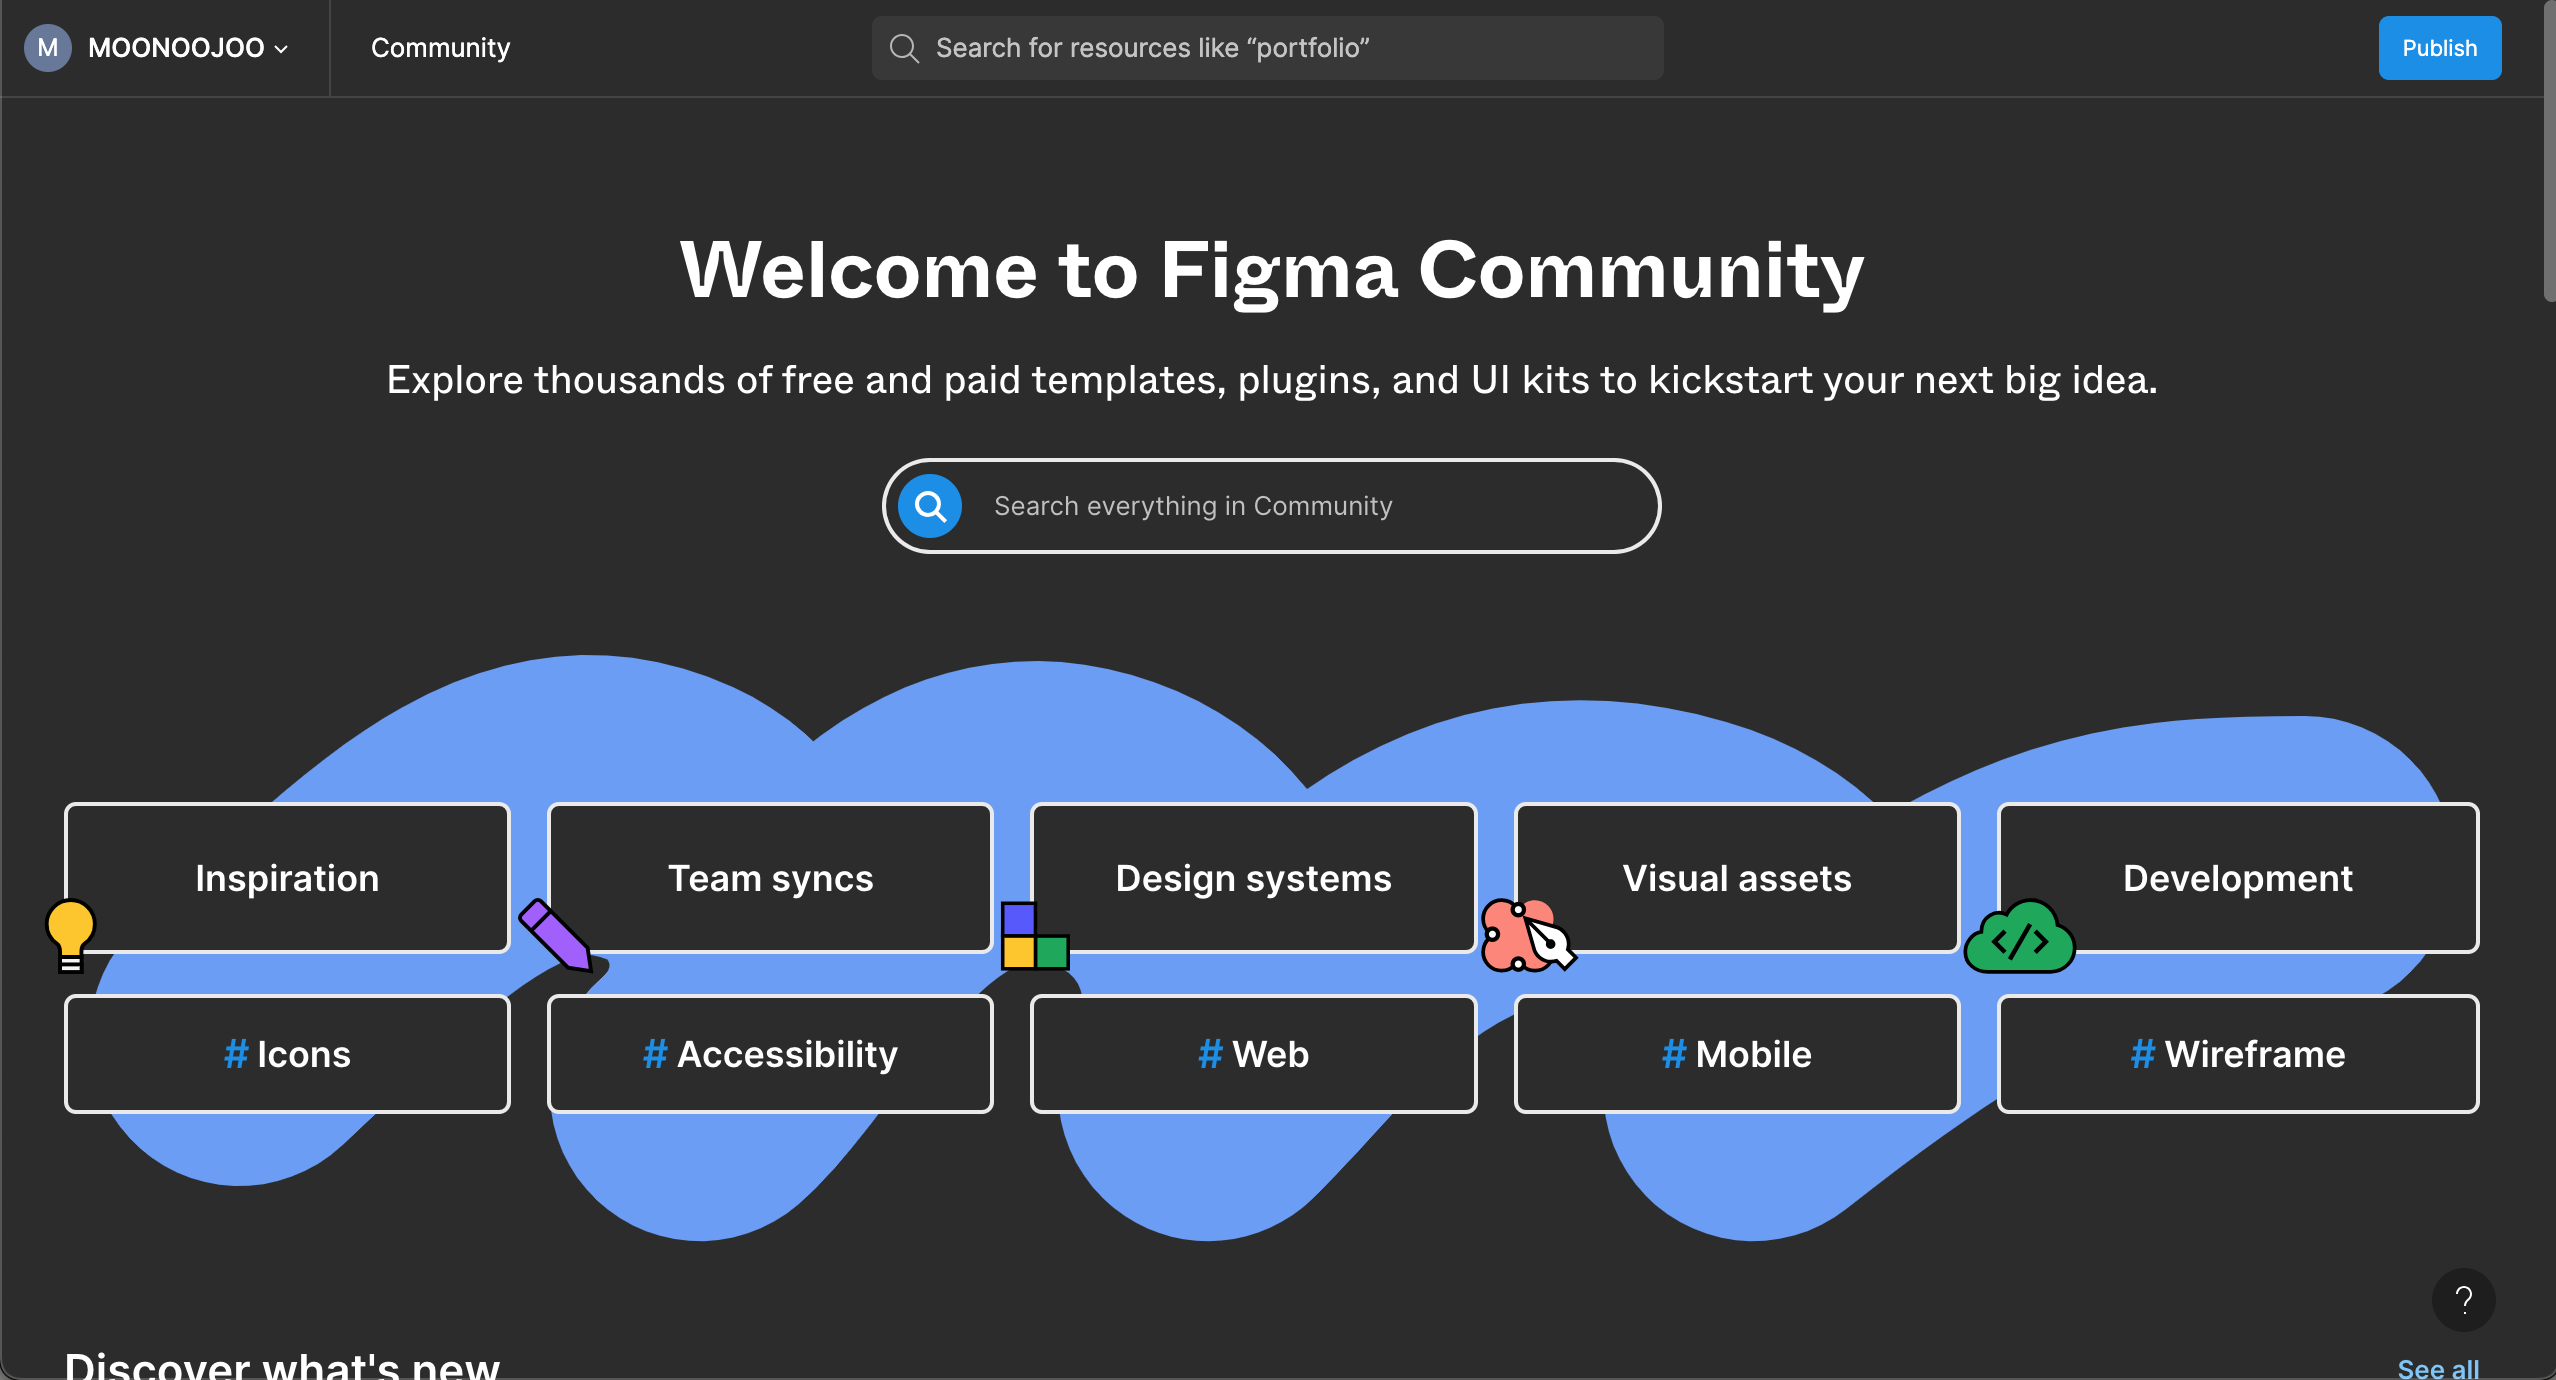Click the blue magnifier search icon
2556x1380 pixels.
[929, 506]
